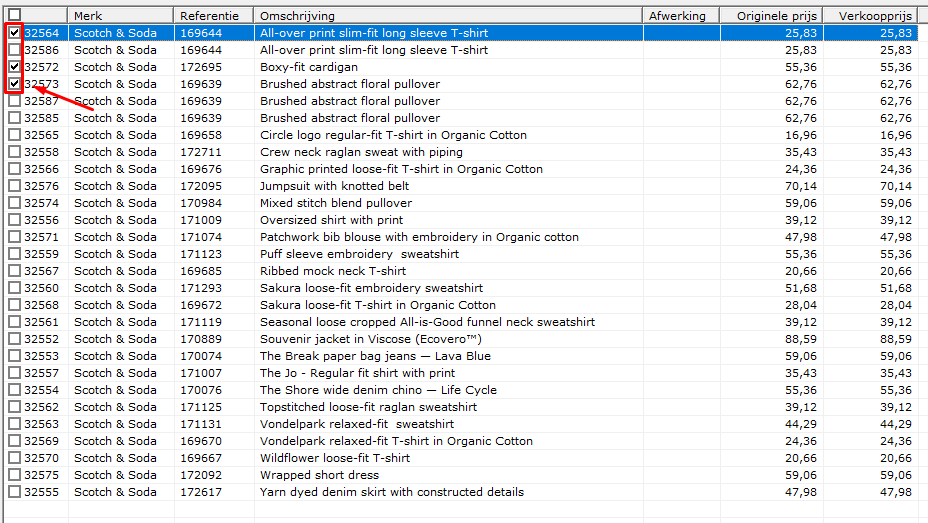Check the checkbox for row 32555
The image size is (928, 523).
[15, 492]
